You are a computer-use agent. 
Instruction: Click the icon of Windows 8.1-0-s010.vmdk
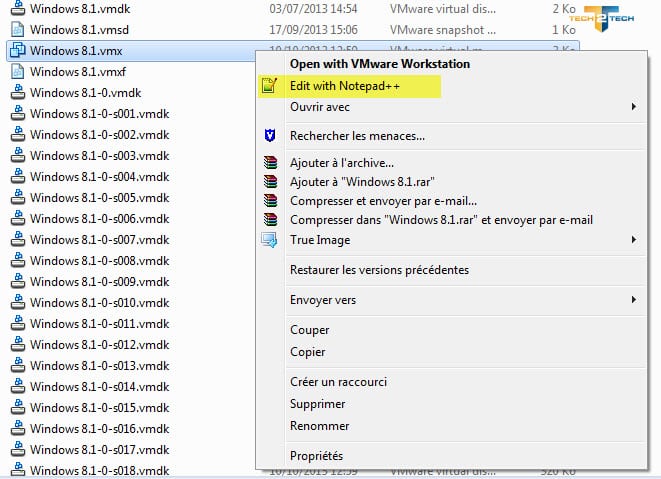pyautogui.click(x=17, y=302)
